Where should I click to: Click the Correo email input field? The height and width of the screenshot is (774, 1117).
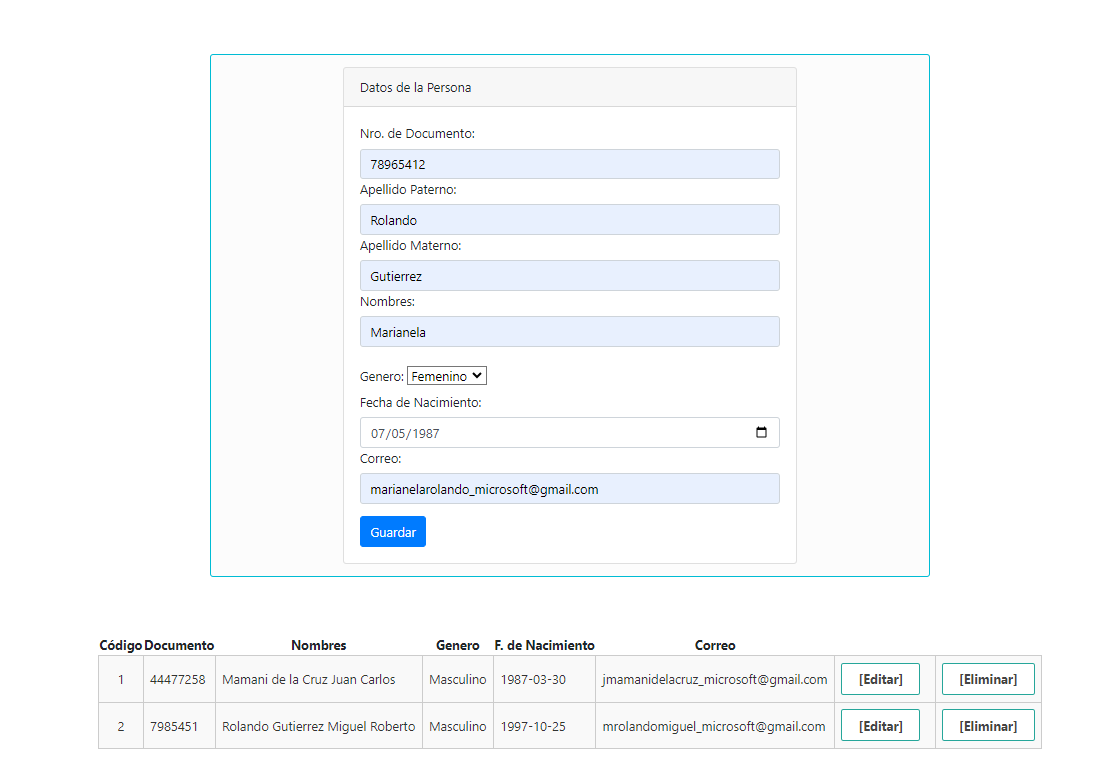coord(569,489)
